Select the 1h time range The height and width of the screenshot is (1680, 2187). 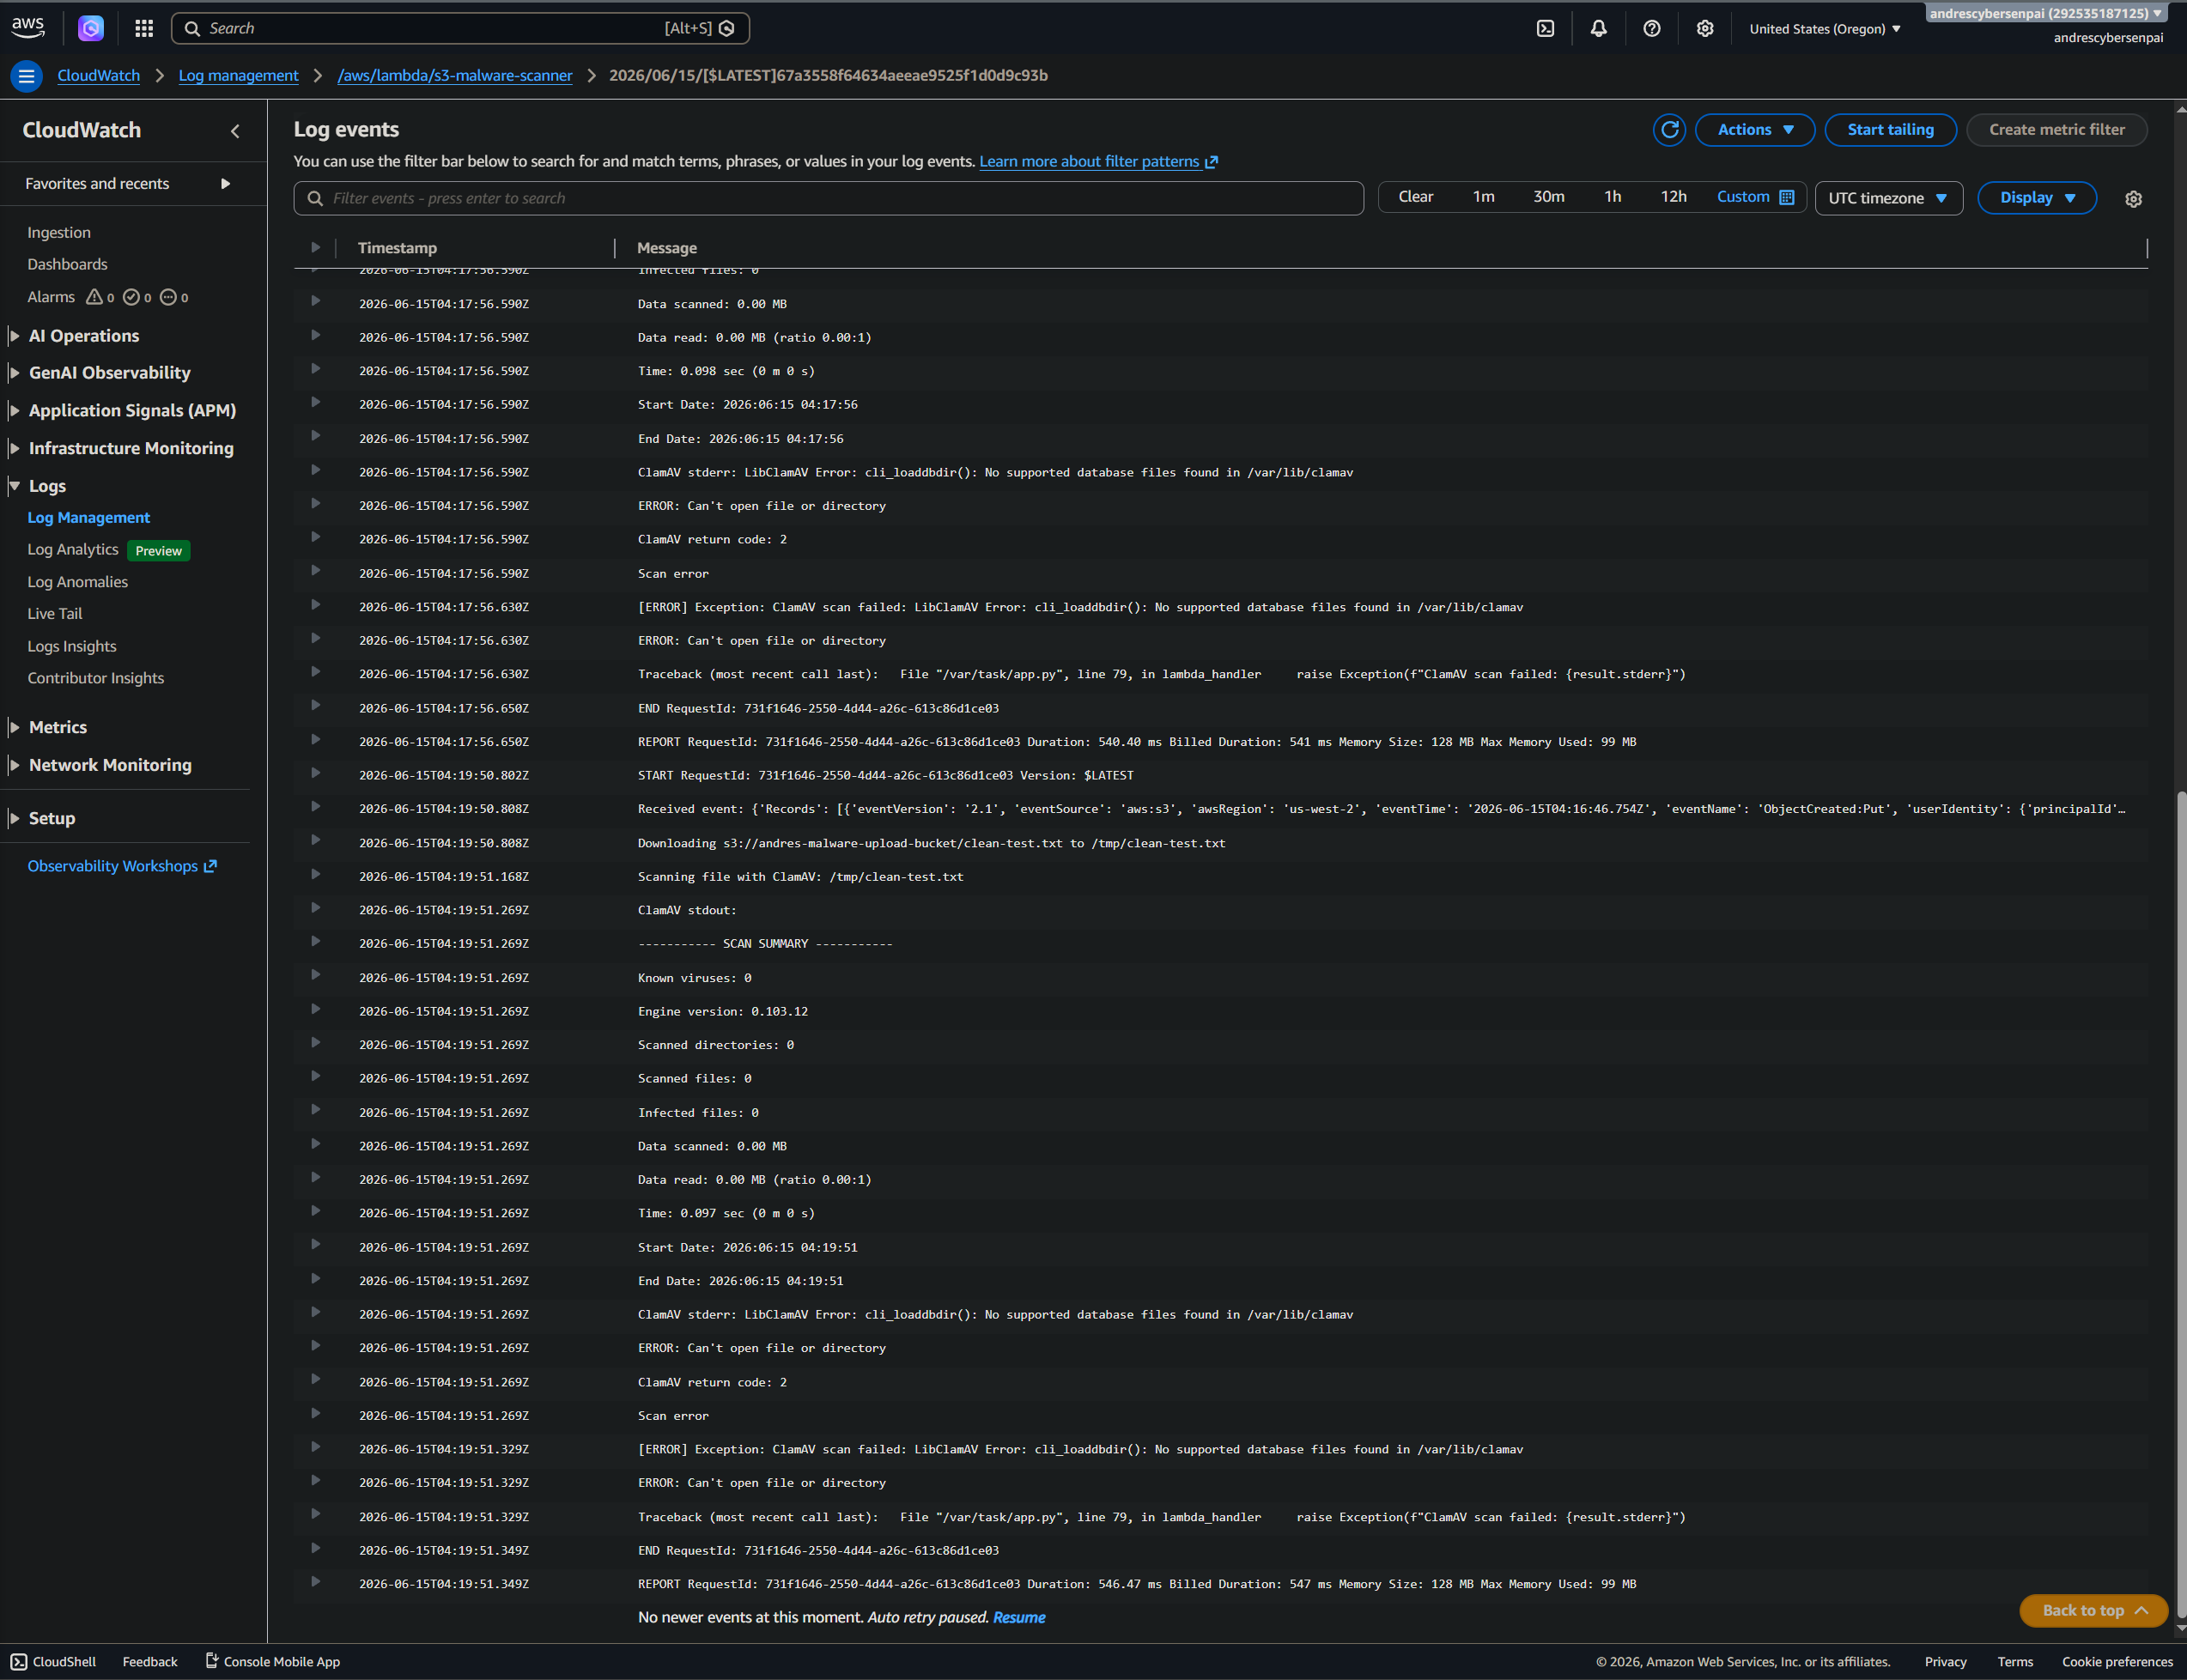pos(1612,197)
